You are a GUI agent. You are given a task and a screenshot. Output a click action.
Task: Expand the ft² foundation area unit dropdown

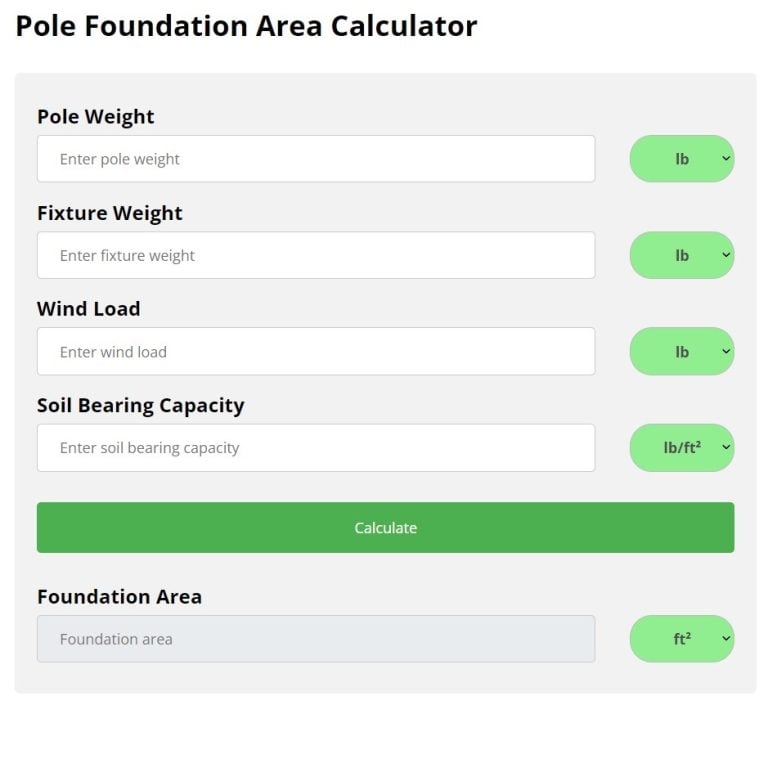pyautogui.click(x=681, y=639)
